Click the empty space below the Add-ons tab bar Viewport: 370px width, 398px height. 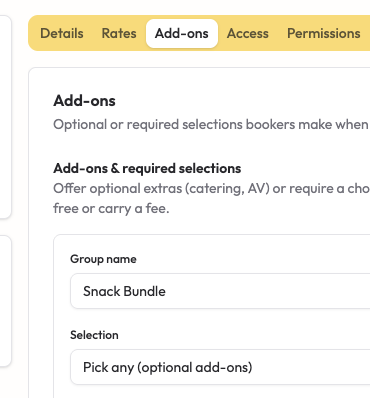(x=200, y=59)
